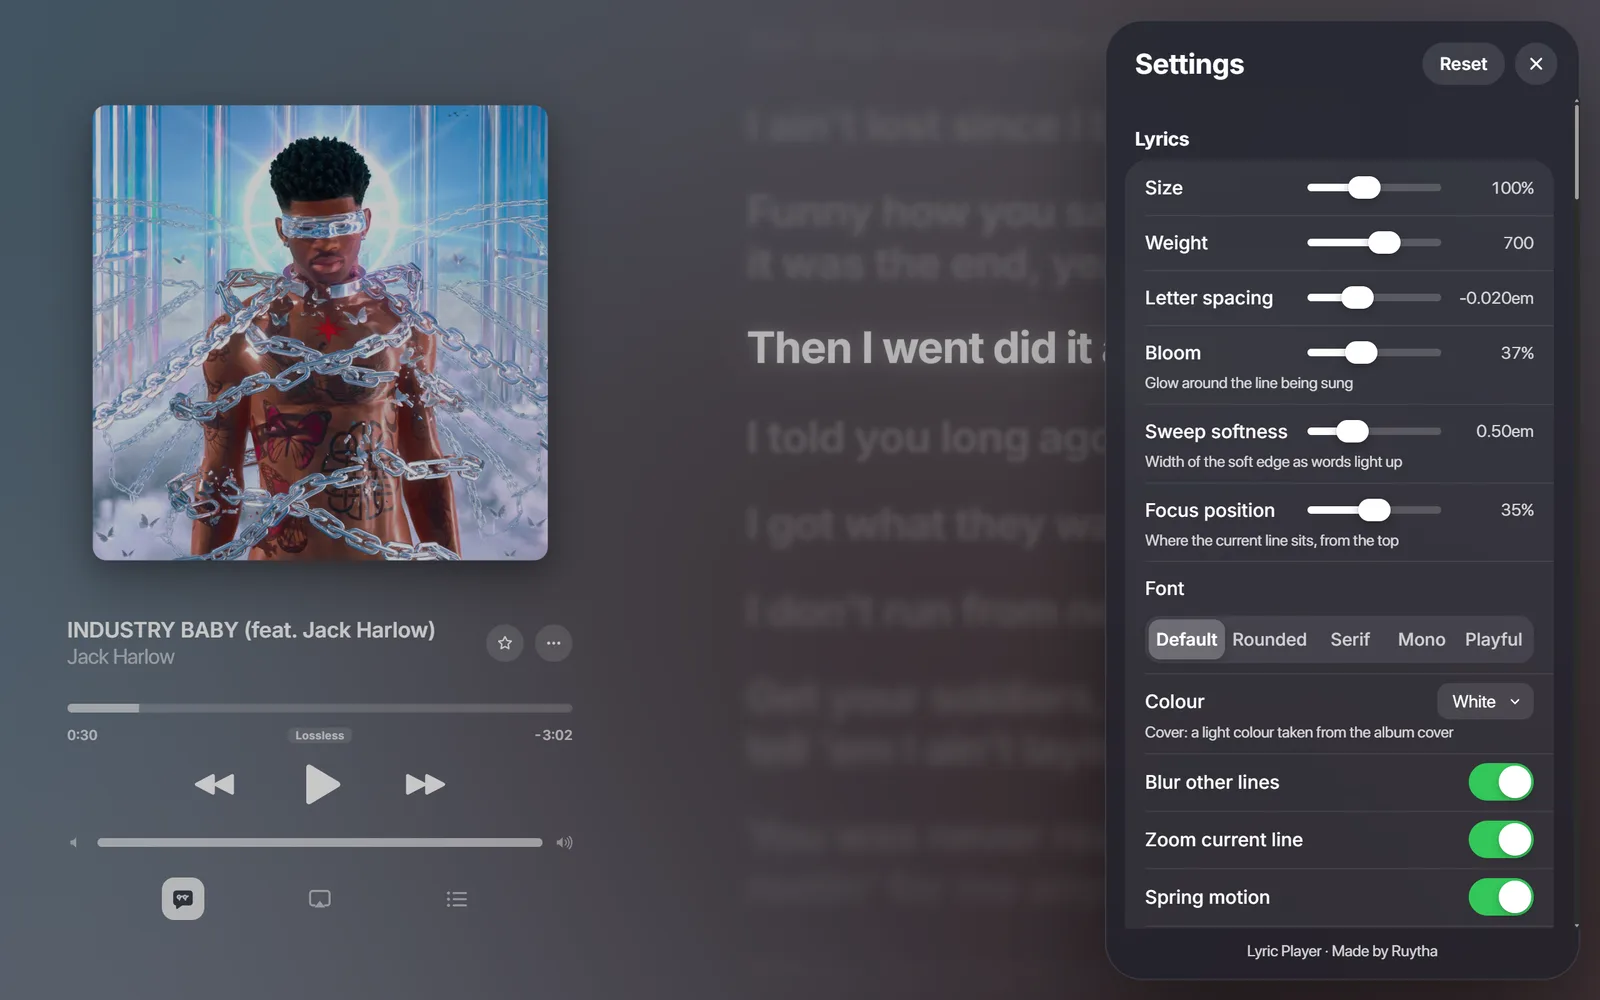
Task: Switch off Spring motion
Action: (x=1501, y=897)
